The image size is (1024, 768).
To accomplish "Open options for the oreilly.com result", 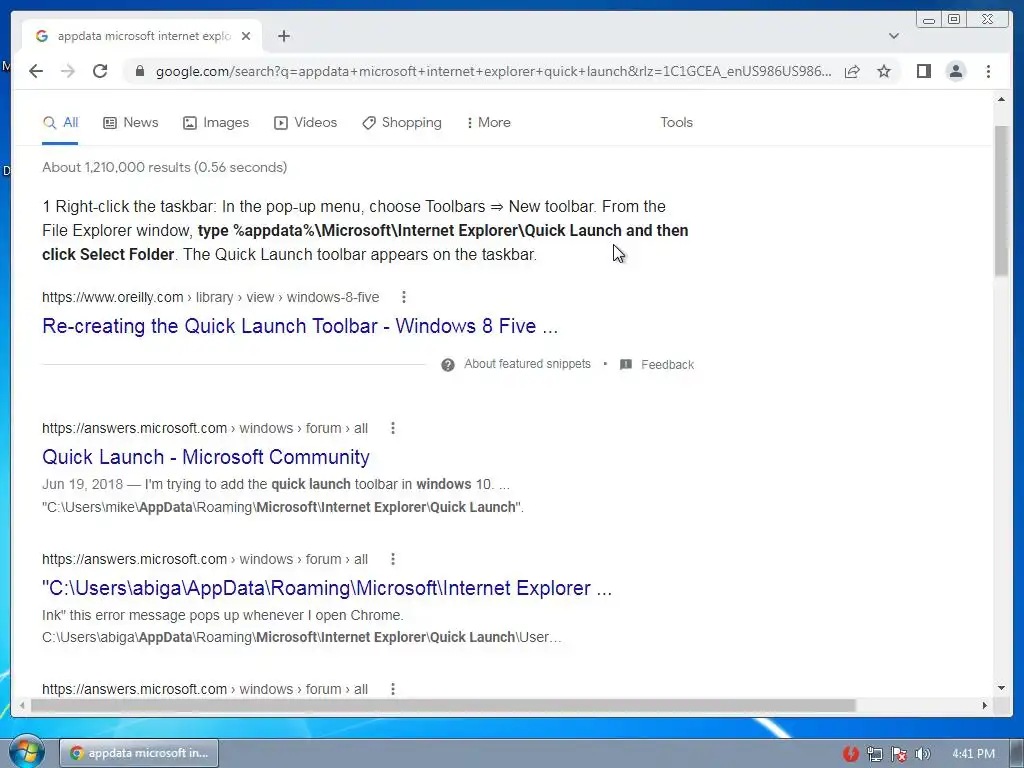I will pyautogui.click(x=404, y=297).
